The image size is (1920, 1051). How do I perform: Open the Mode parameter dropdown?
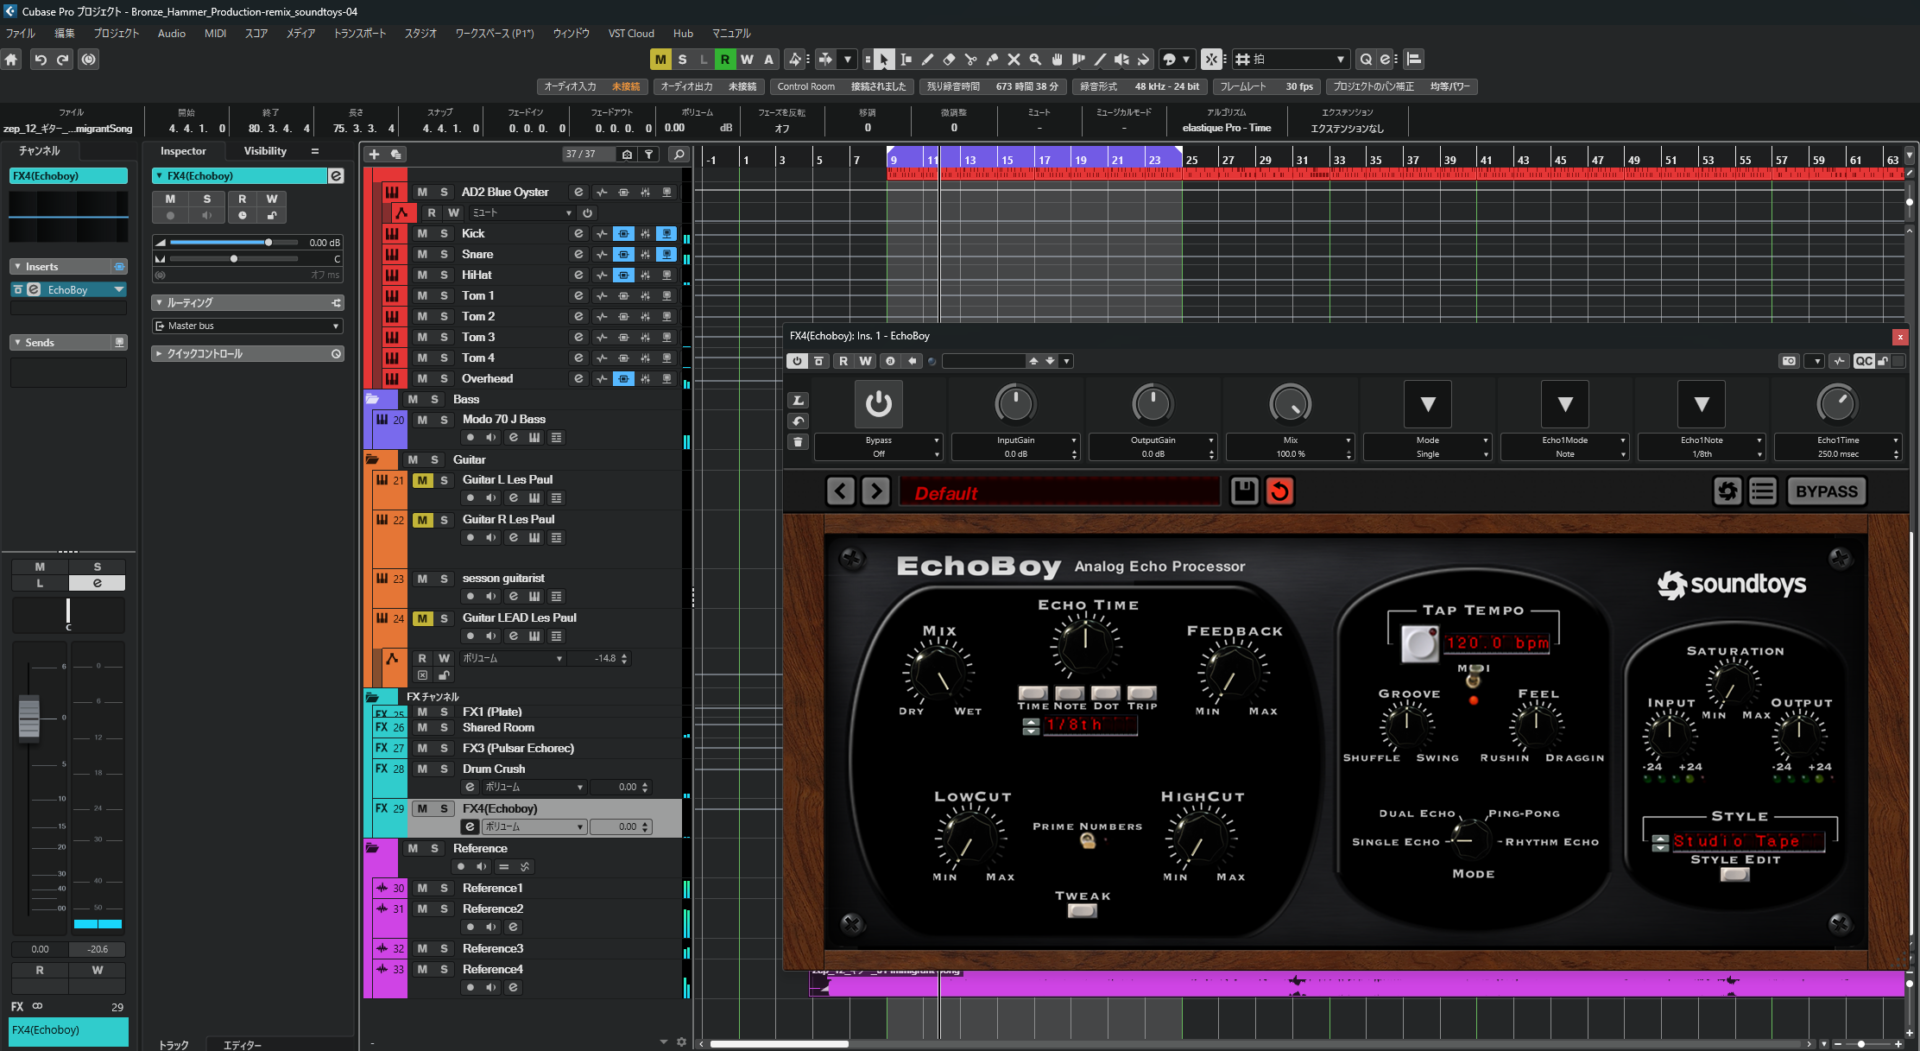pos(1428,404)
